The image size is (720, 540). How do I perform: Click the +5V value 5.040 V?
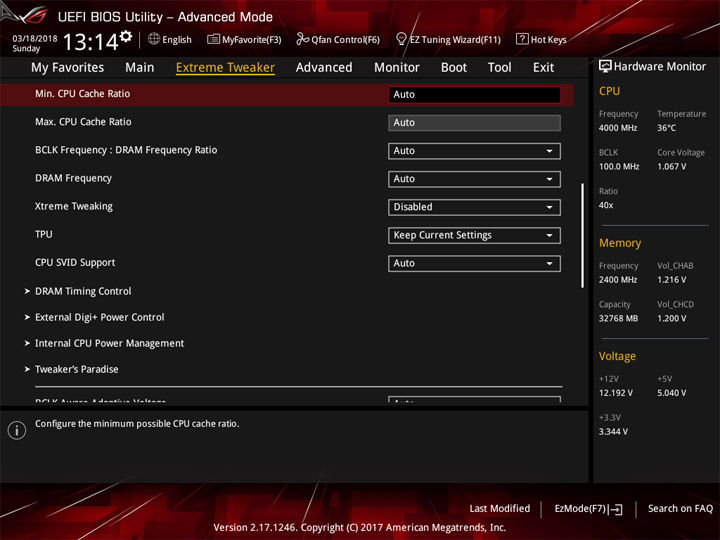(672, 393)
